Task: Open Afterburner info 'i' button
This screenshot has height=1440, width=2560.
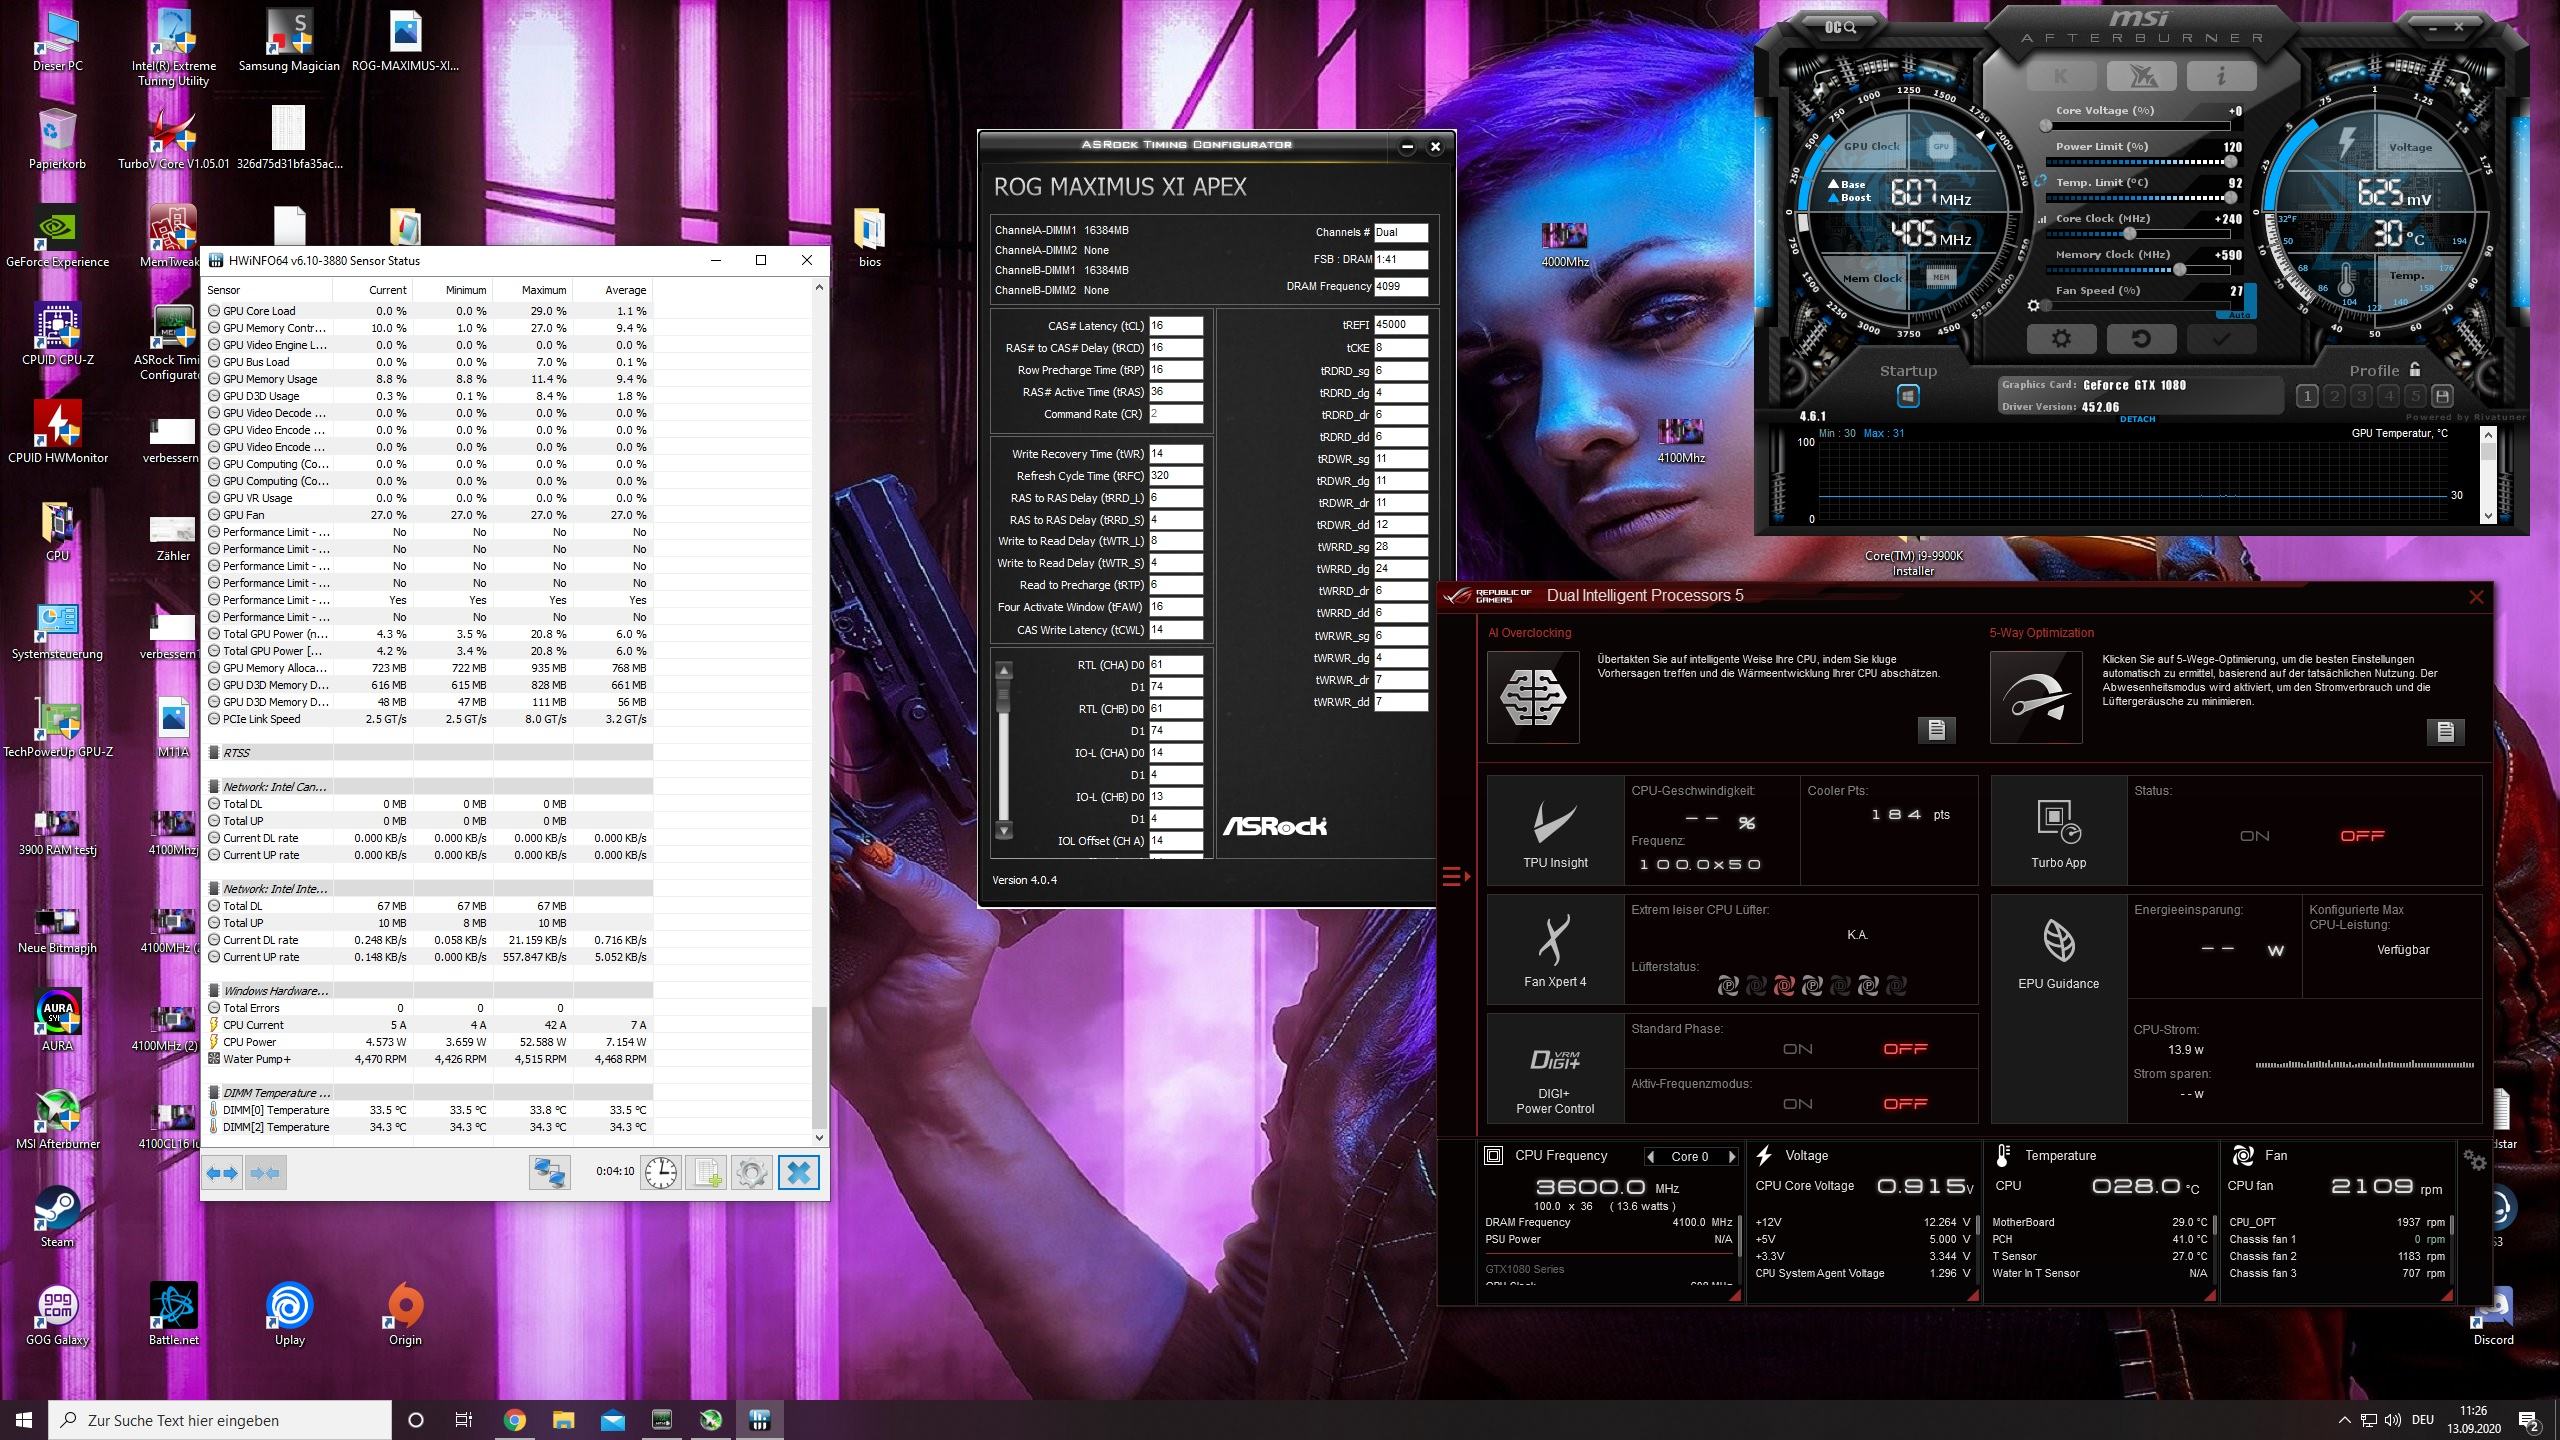Action: coord(2221,75)
